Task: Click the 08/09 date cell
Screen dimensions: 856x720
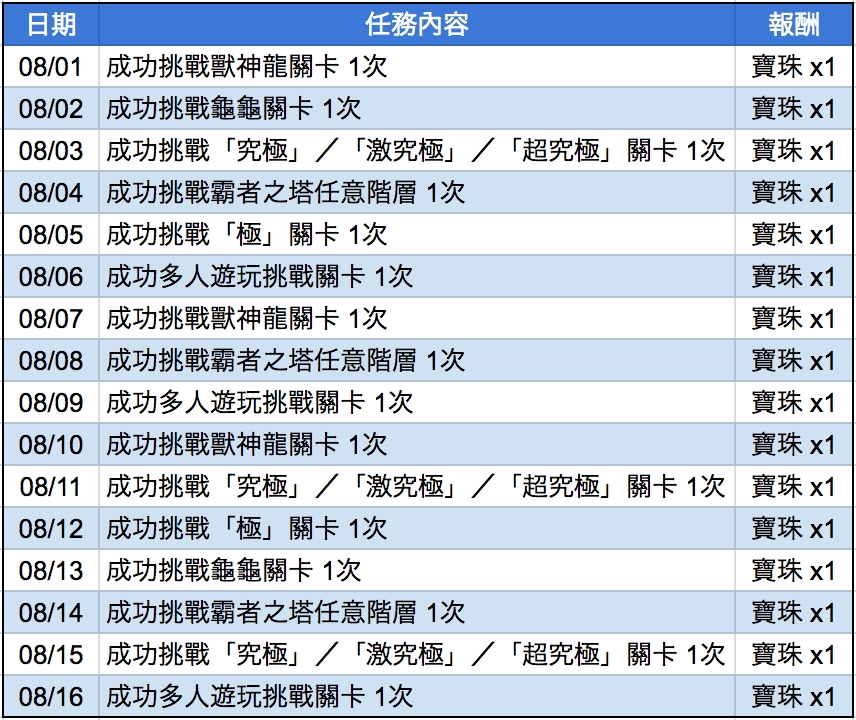Action: pos(51,403)
